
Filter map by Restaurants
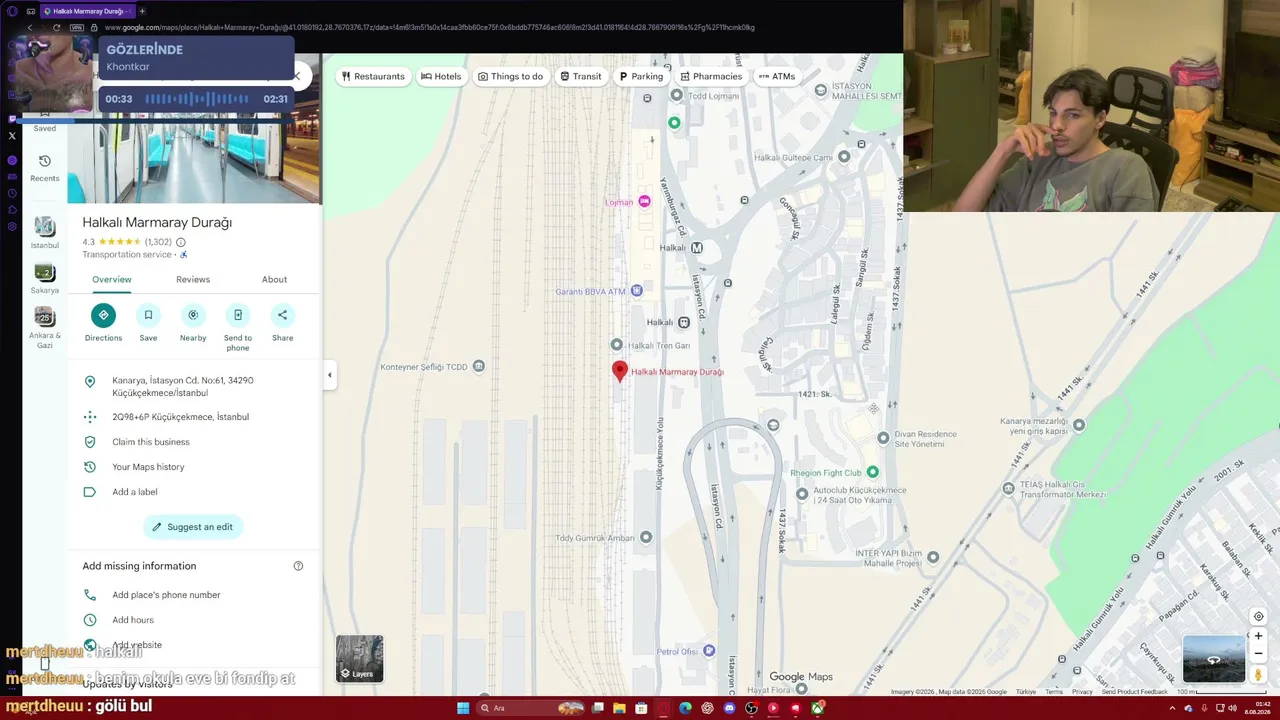pos(373,76)
